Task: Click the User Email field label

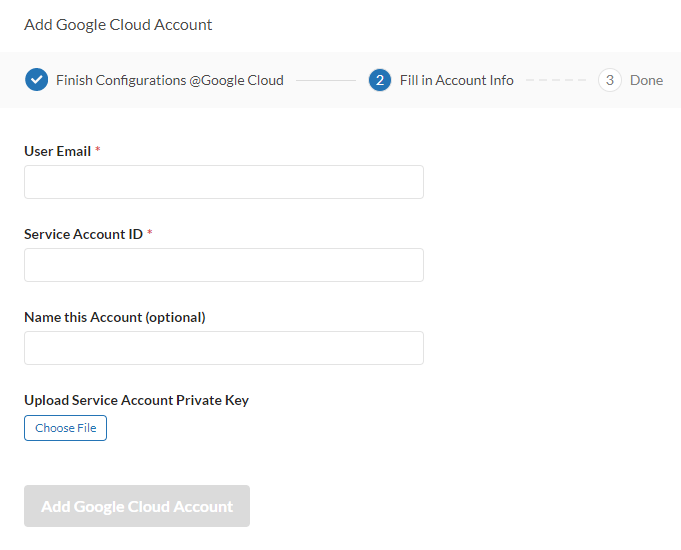Action: pos(57,151)
